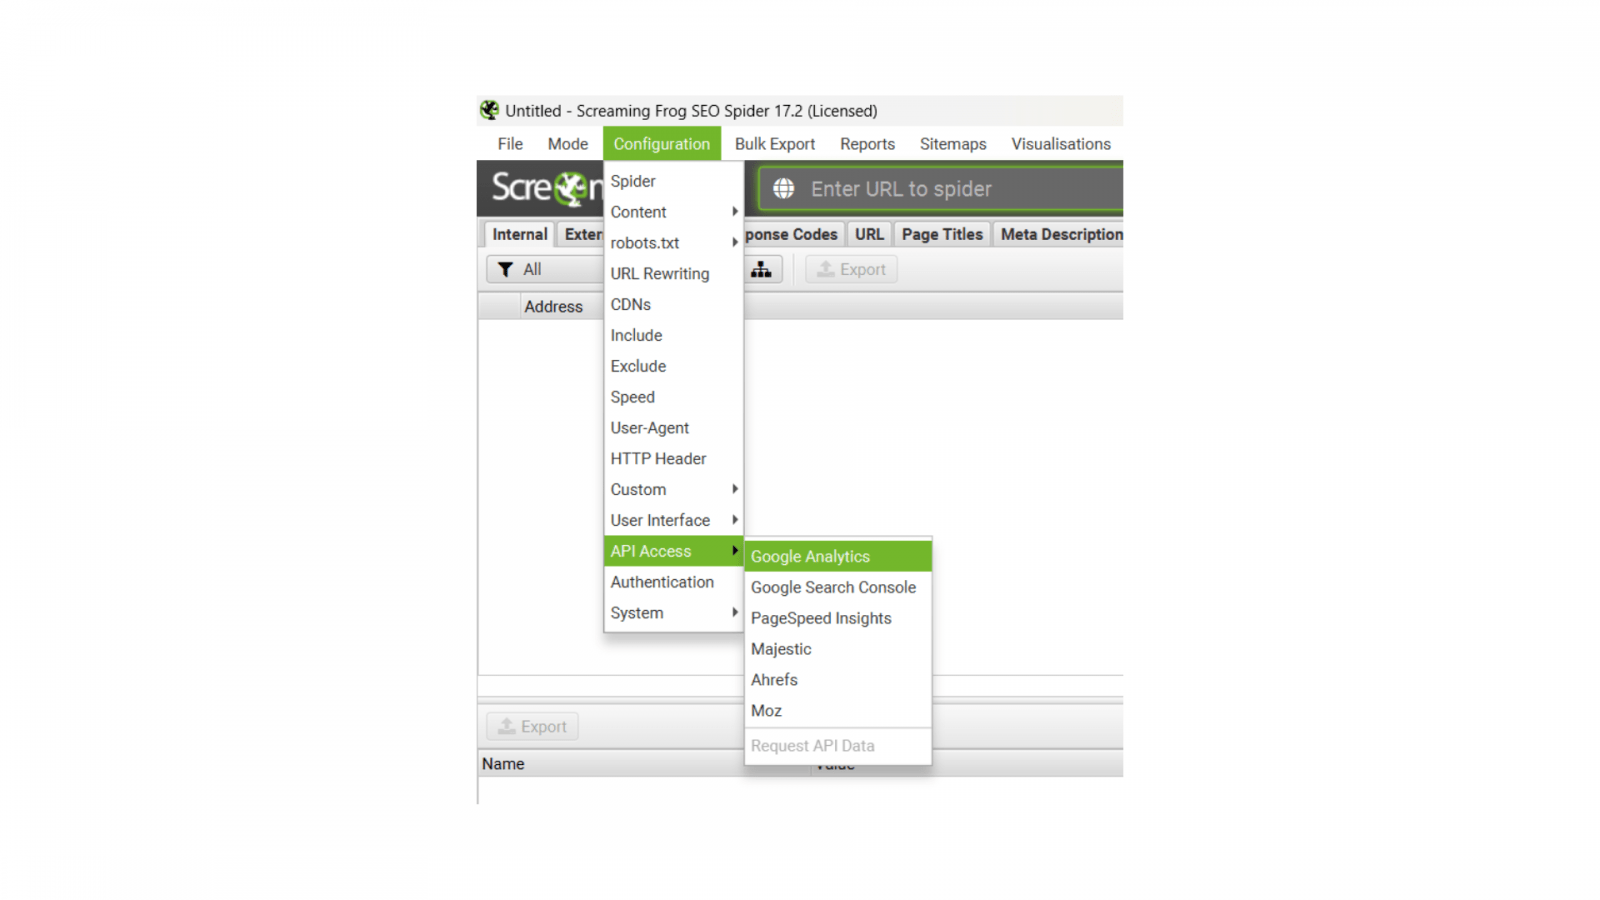The image size is (1600, 900).
Task: Select Majestic from the API submenu
Action: pyautogui.click(x=838, y=649)
